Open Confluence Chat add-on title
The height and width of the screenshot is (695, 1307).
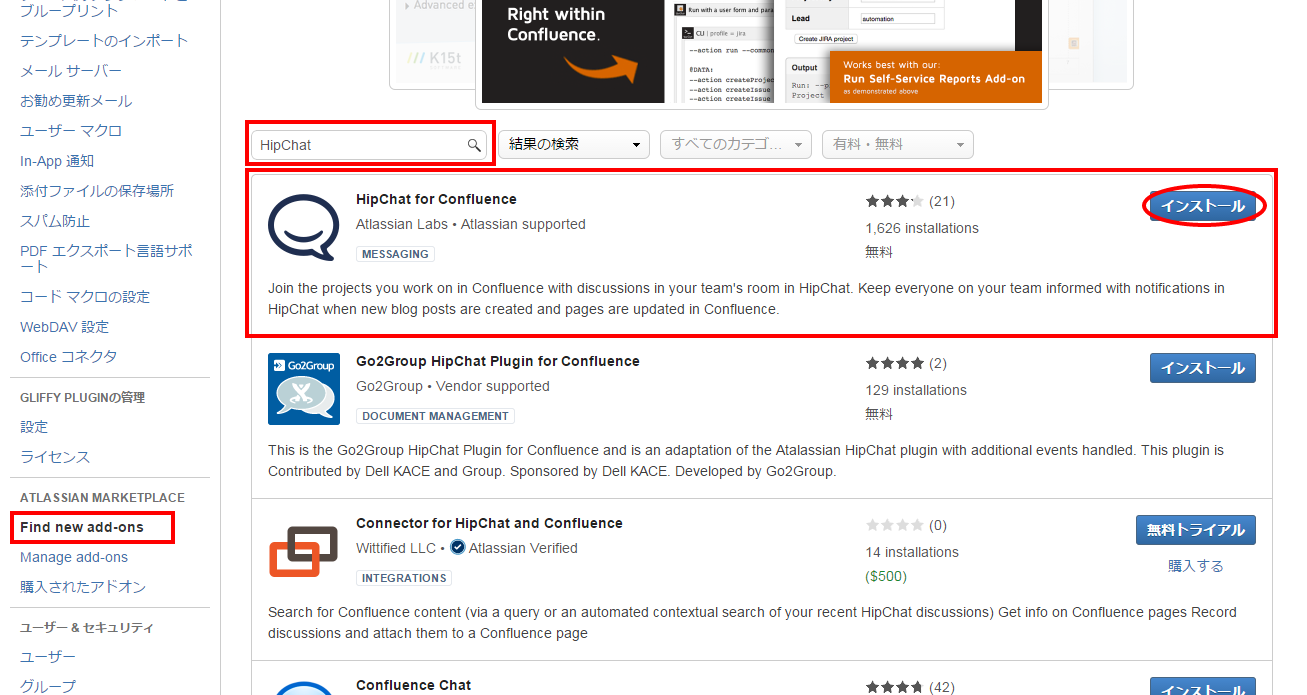pyautogui.click(x=413, y=685)
